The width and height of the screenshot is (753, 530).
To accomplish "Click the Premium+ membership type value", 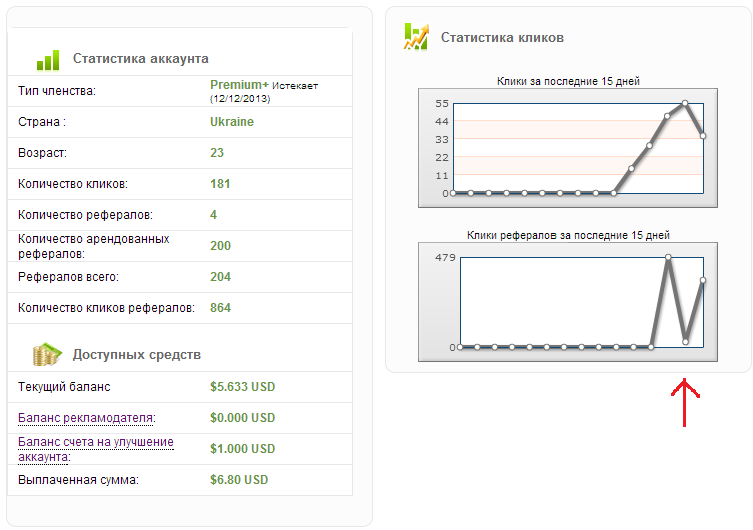I will pos(239,85).
